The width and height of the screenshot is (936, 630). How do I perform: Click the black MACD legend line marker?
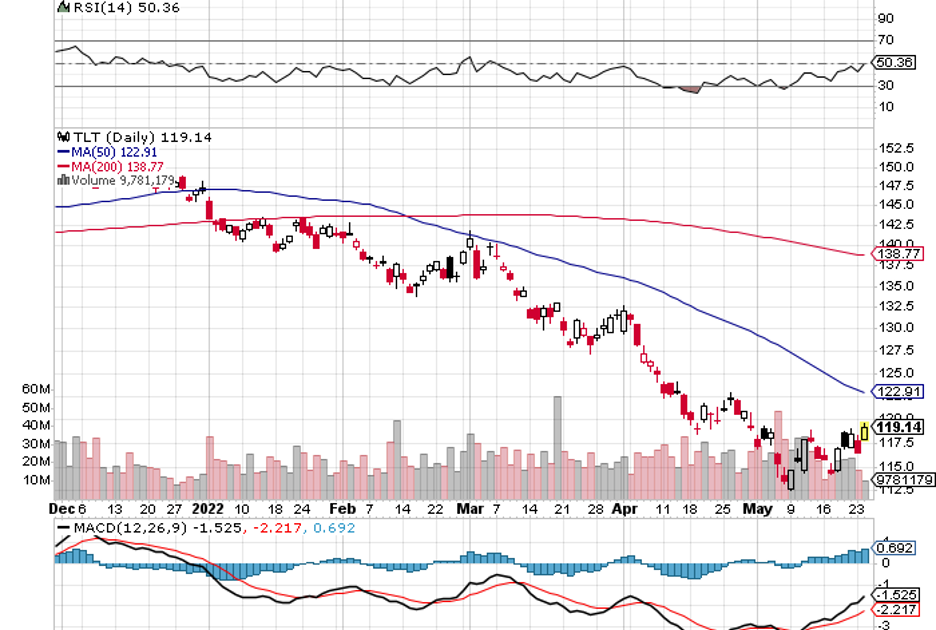[x=64, y=527]
